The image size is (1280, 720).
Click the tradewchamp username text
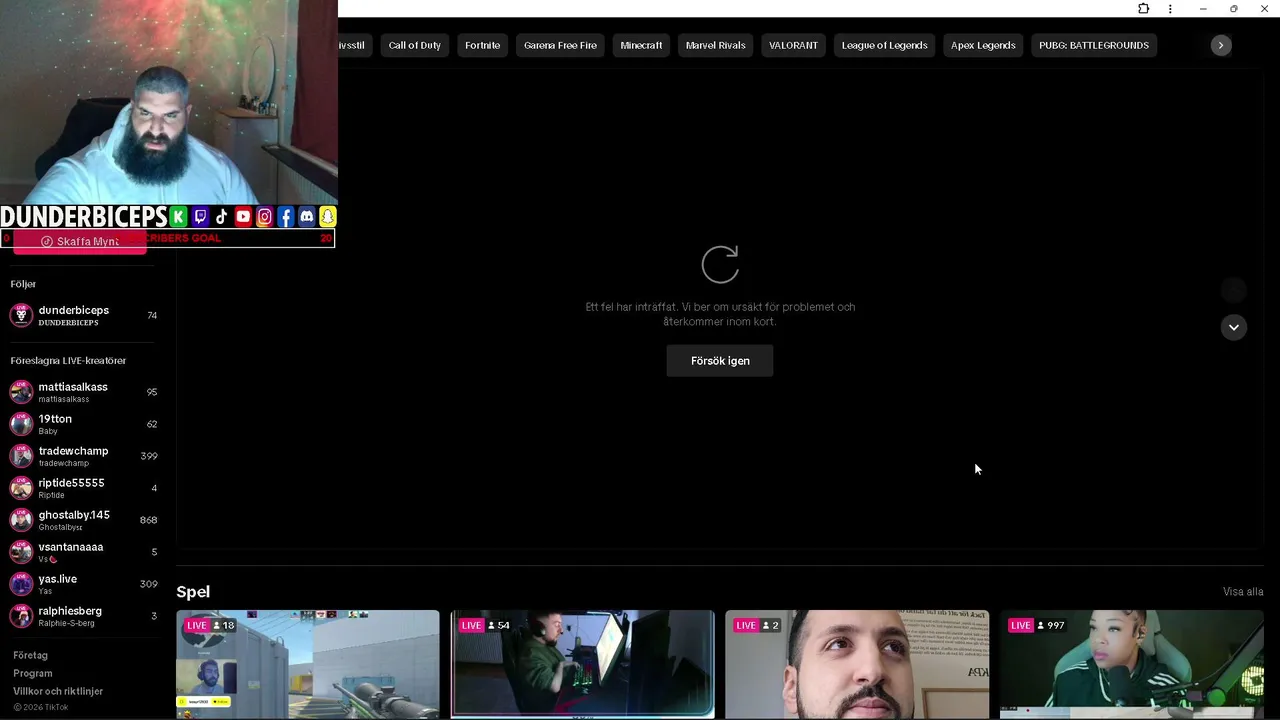[x=73, y=451]
